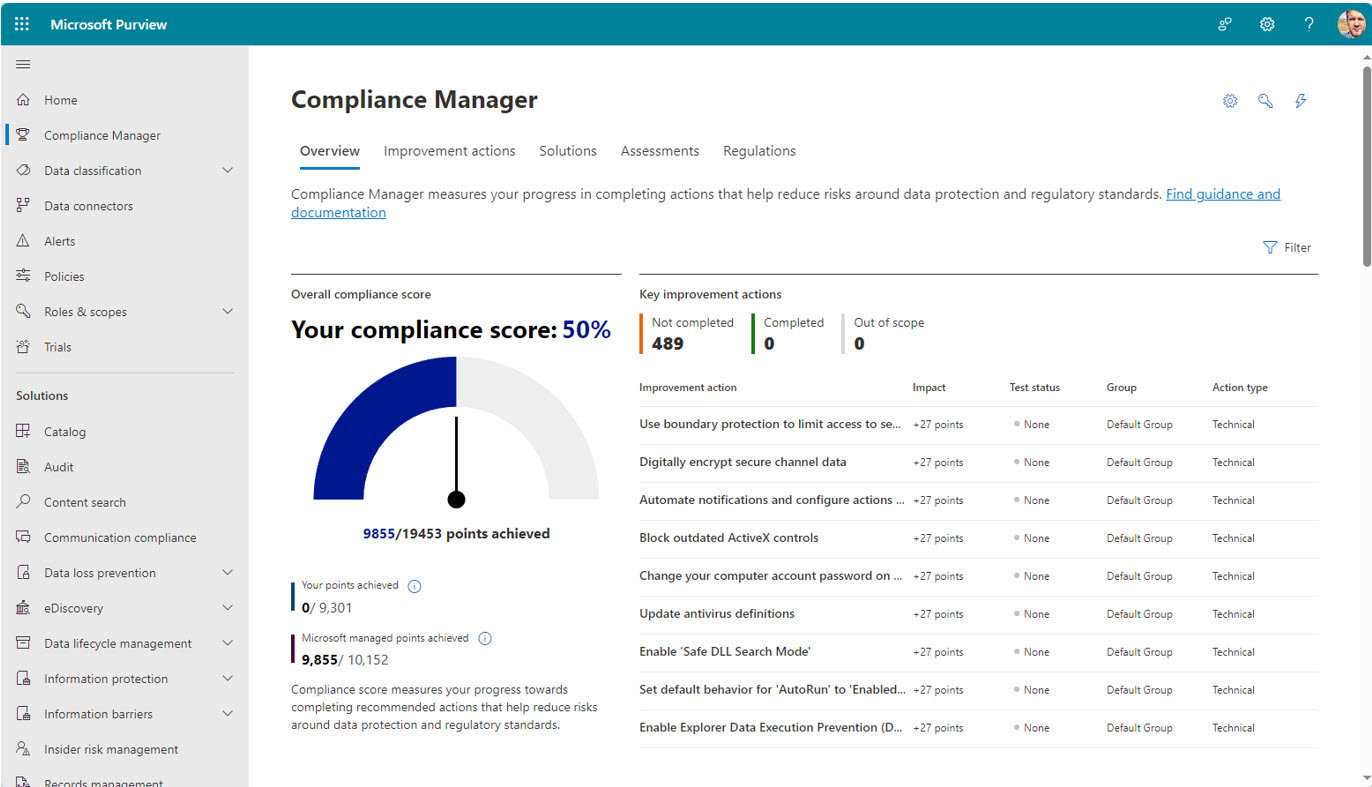Click the settings gear in top header
Viewport: 1372px width, 787px height.
1267,24
